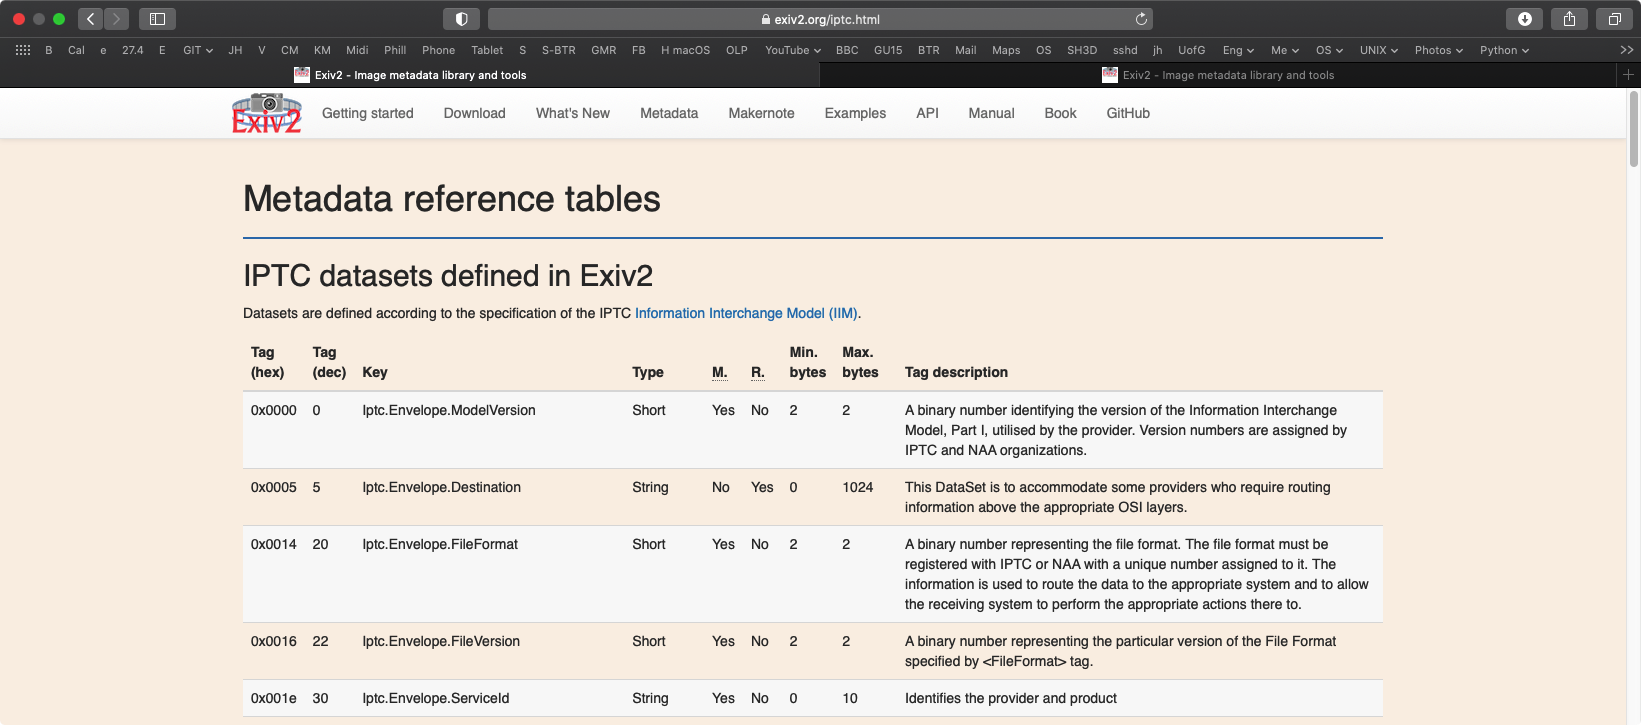Open the Manual page
This screenshot has height=725, width=1641.
coord(991,113)
